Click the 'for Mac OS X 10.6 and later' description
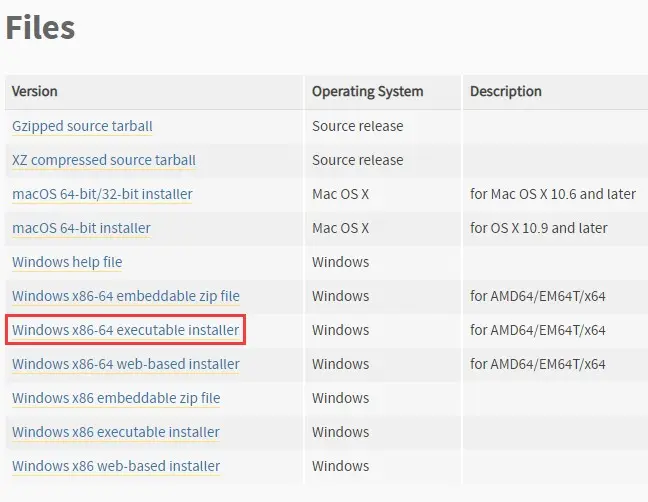 pos(553,194)
